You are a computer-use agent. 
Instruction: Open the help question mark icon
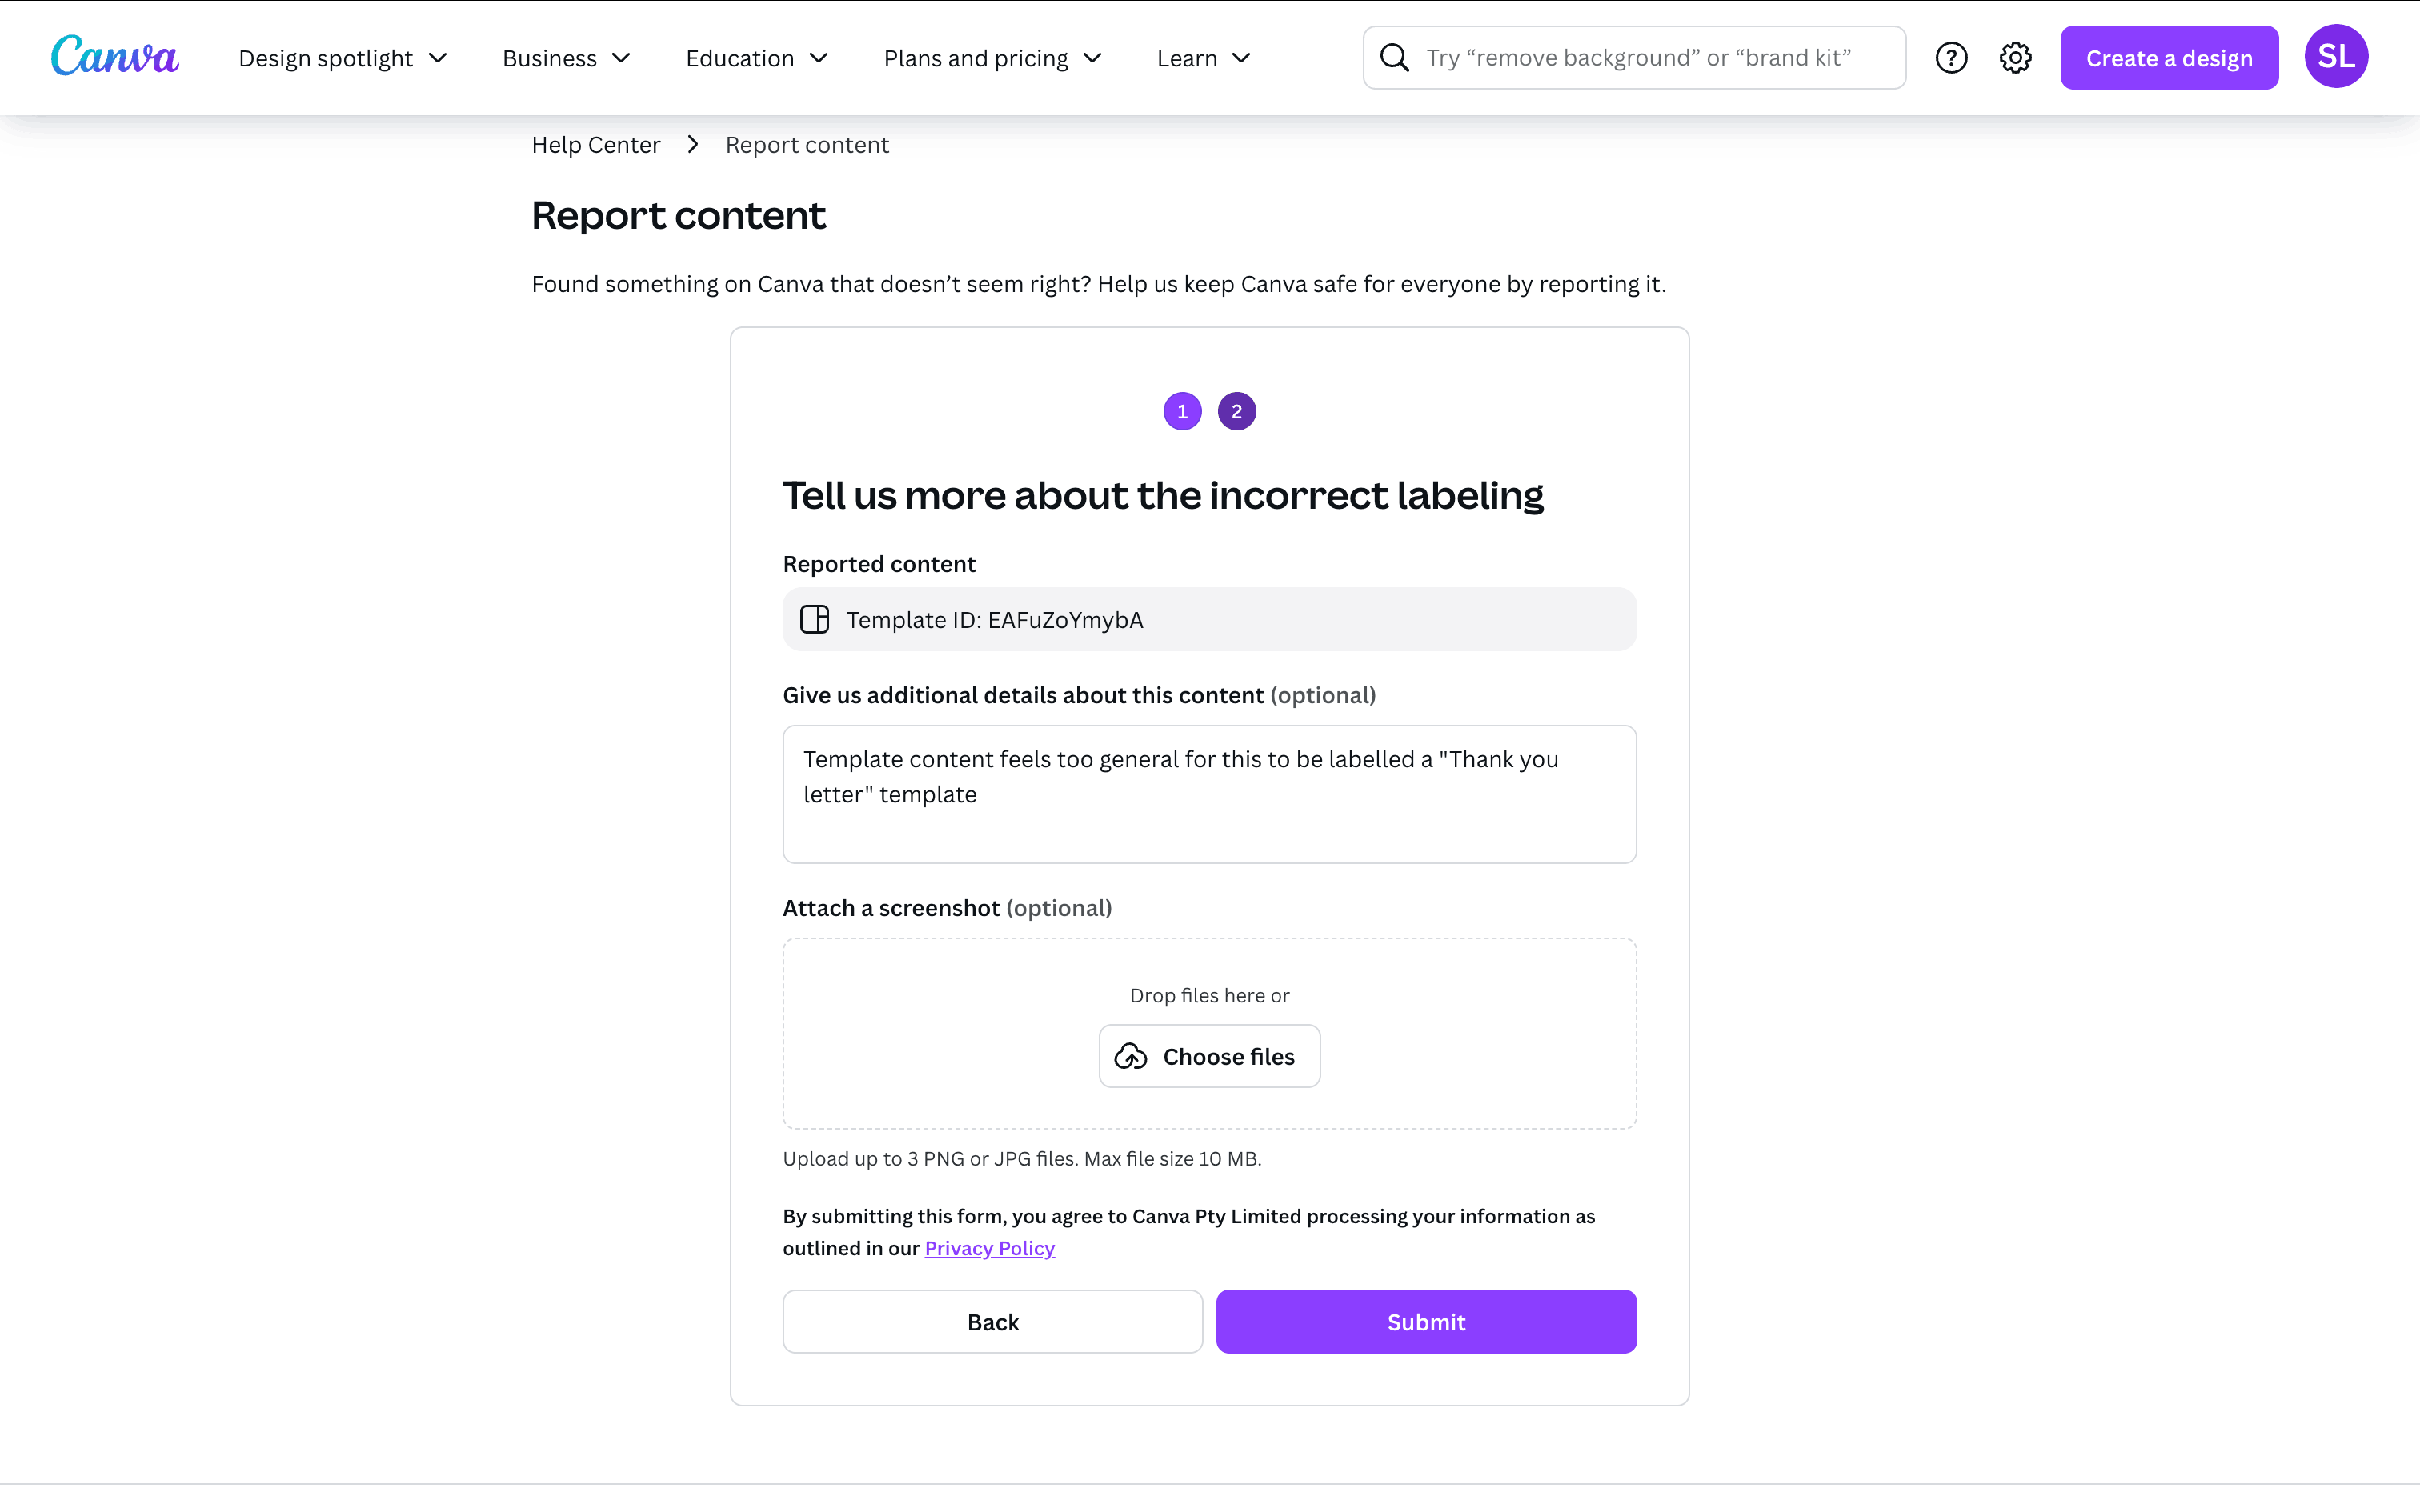click(x=1951, y=58)
